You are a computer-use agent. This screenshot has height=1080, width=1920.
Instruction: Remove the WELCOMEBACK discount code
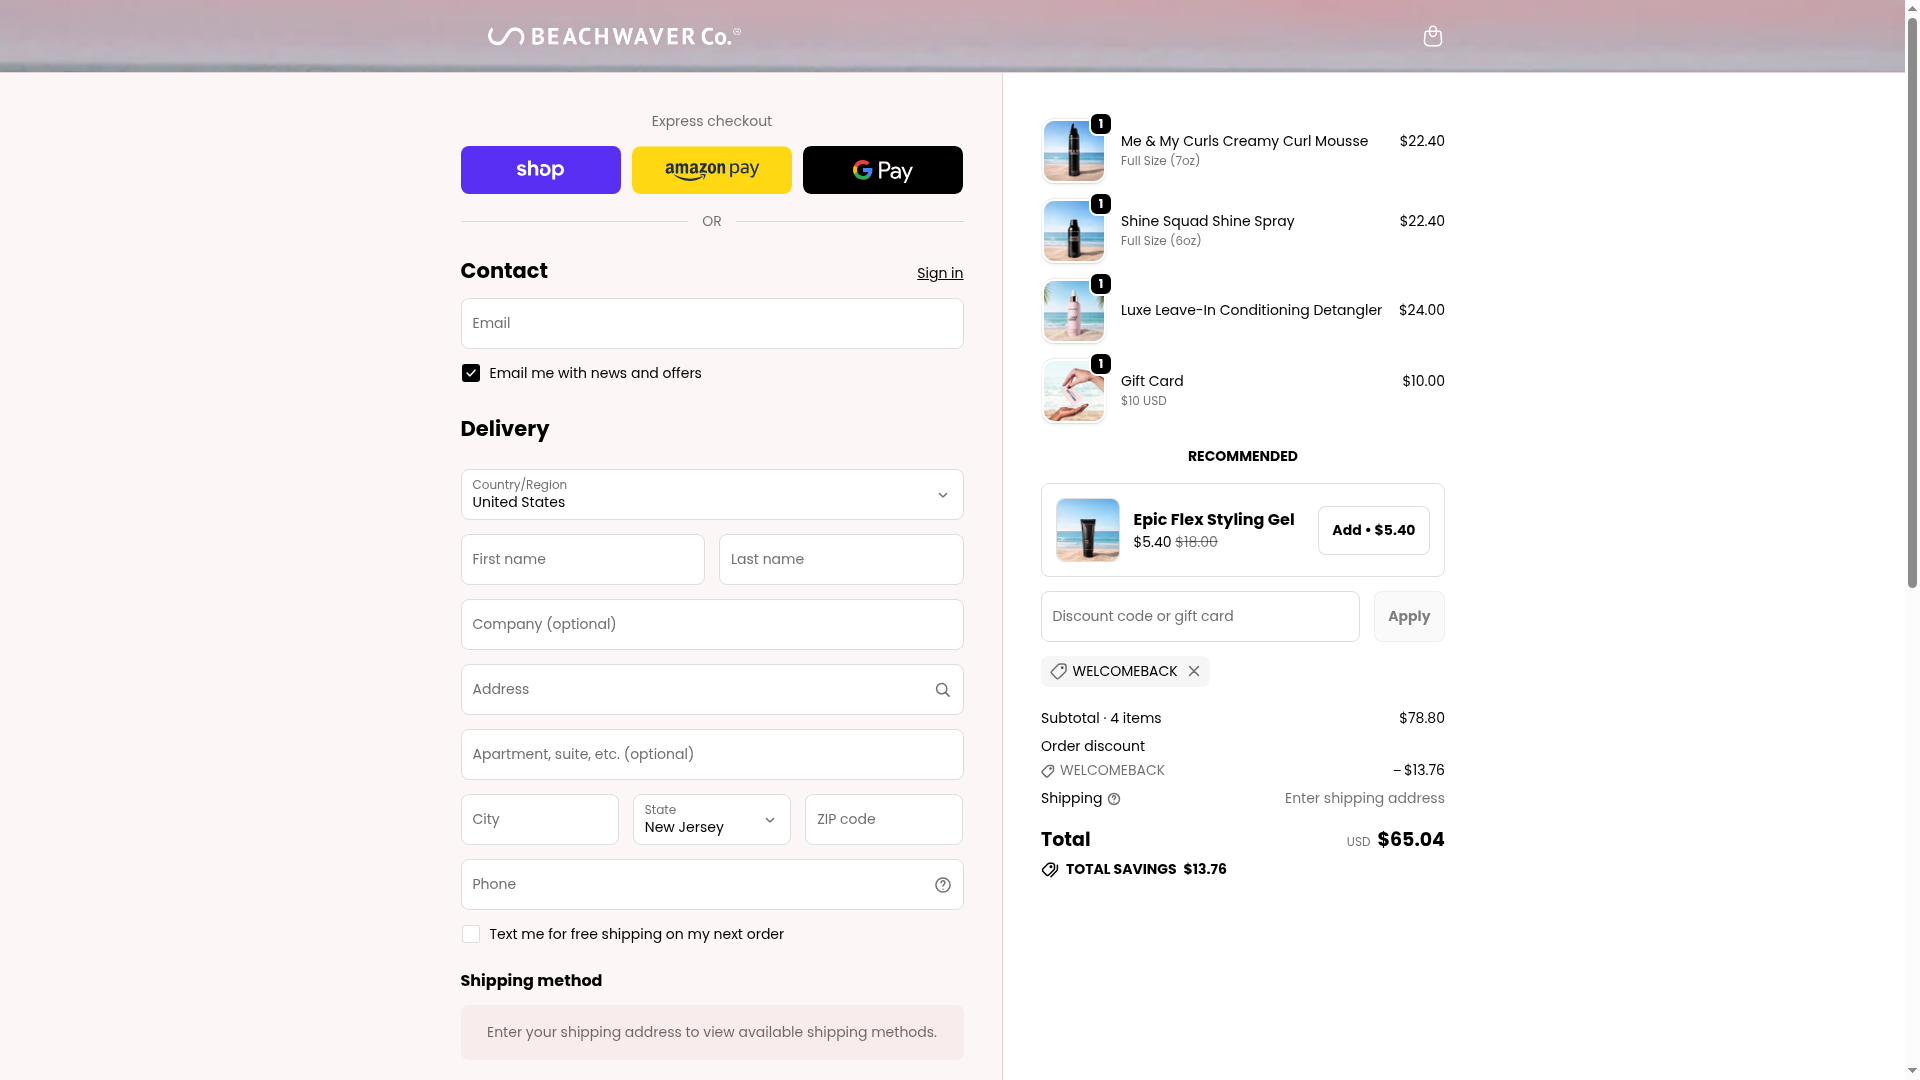pos(1194,671)
